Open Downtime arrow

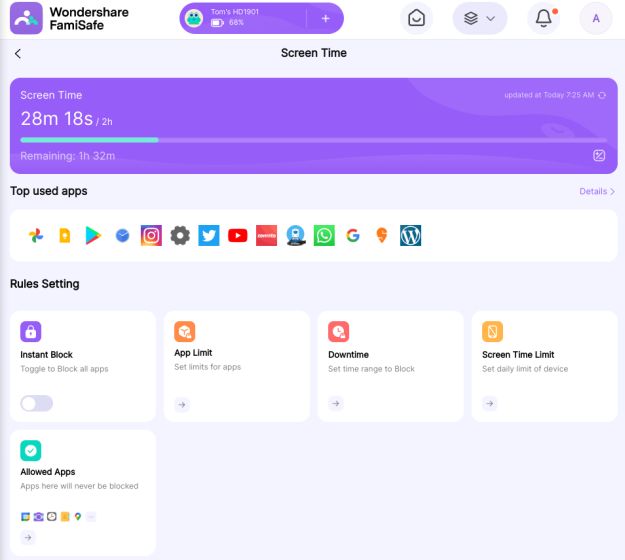click(336, 403)
